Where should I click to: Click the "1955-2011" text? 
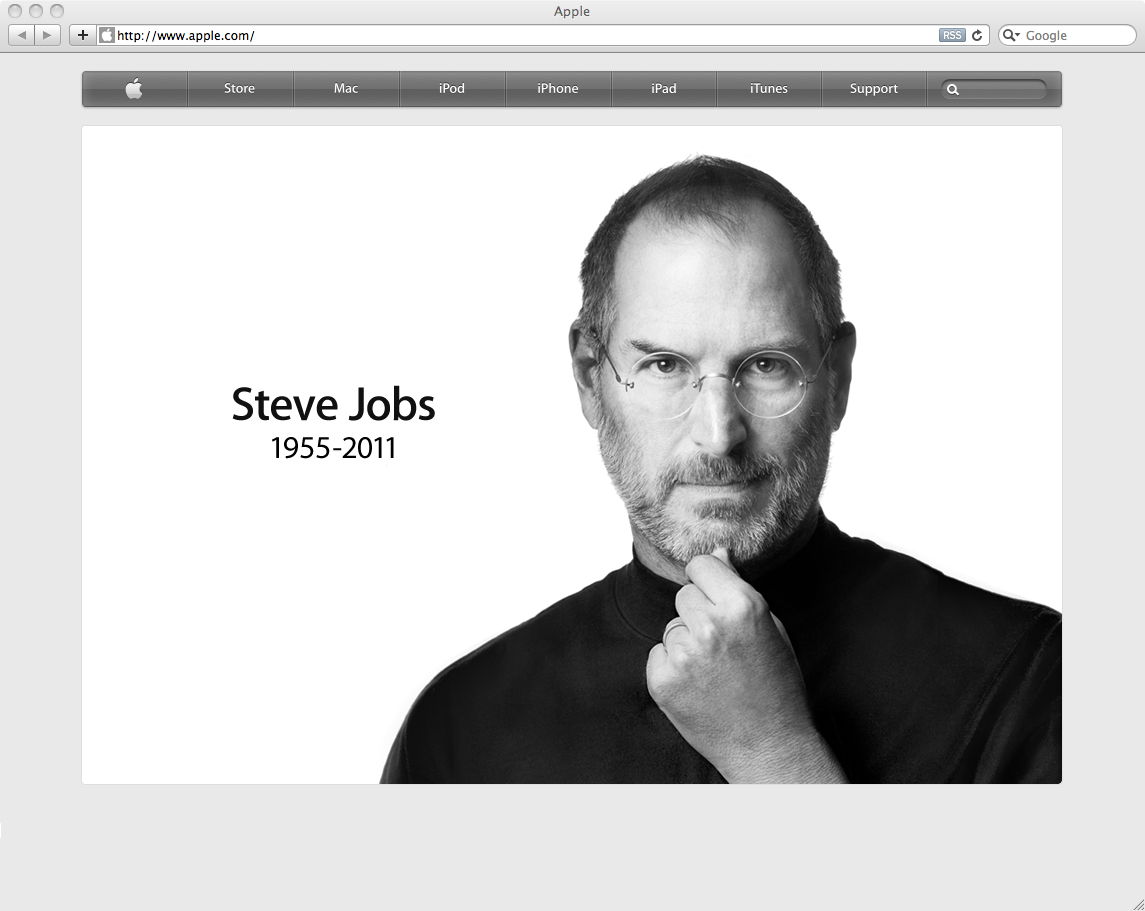(x=333, y=448)
